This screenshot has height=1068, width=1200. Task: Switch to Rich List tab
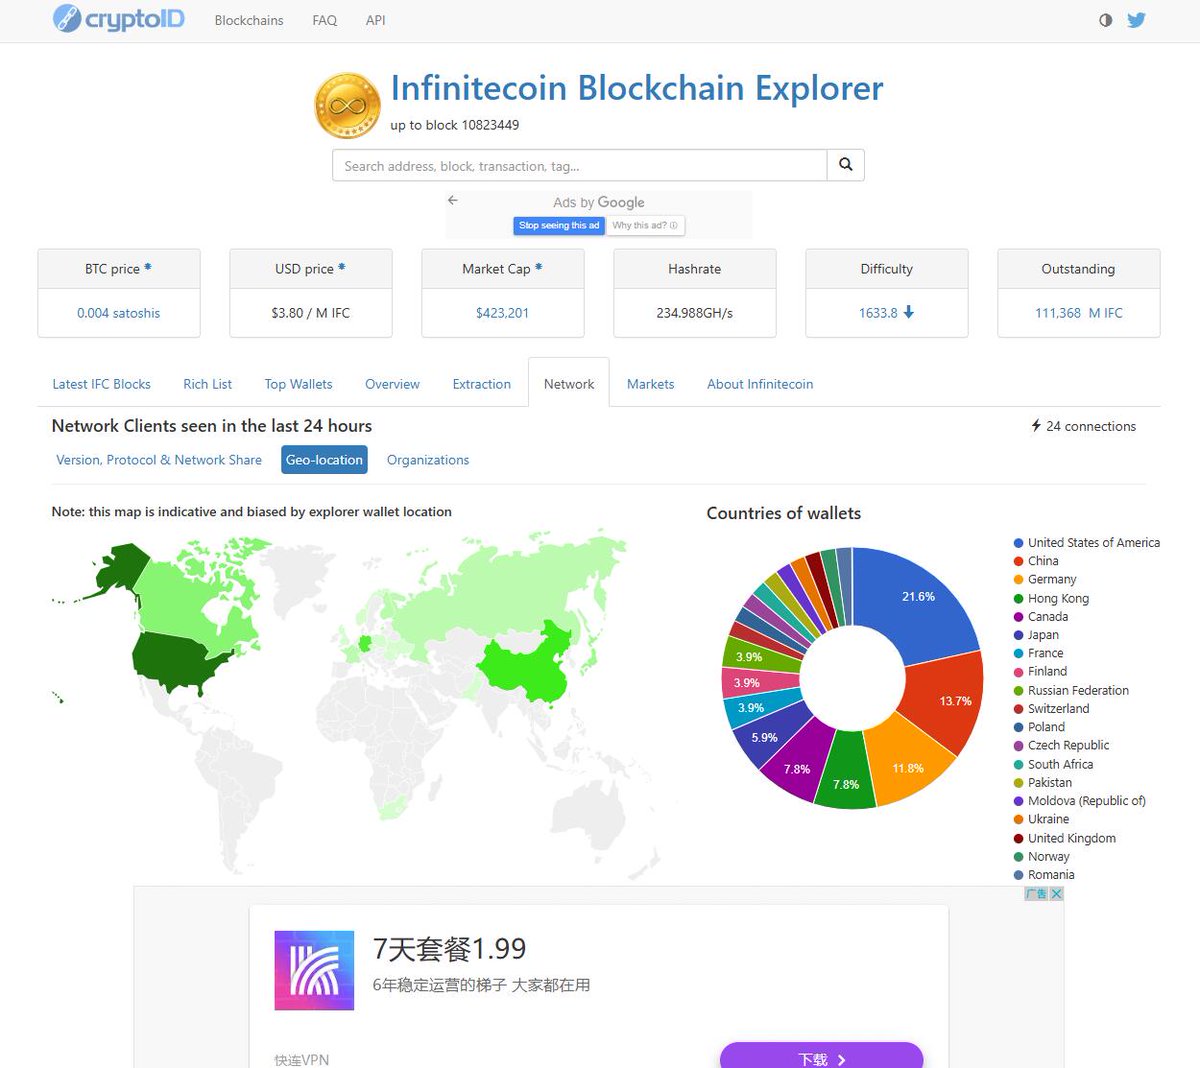(x=207, y=384)
